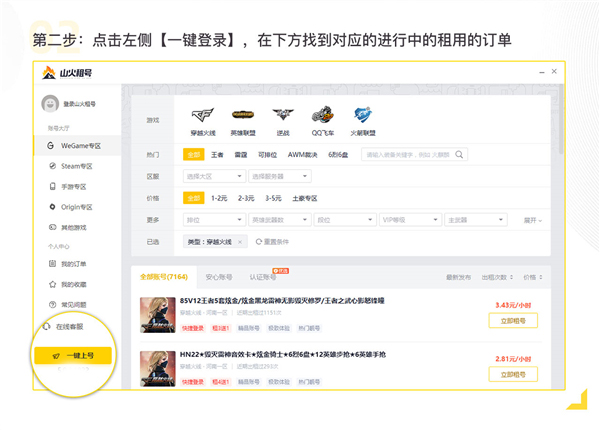Screen dimensions: 600x430
Task: Open the 85V12王者5套炫金 listing title
Action: tap(282, 301)
